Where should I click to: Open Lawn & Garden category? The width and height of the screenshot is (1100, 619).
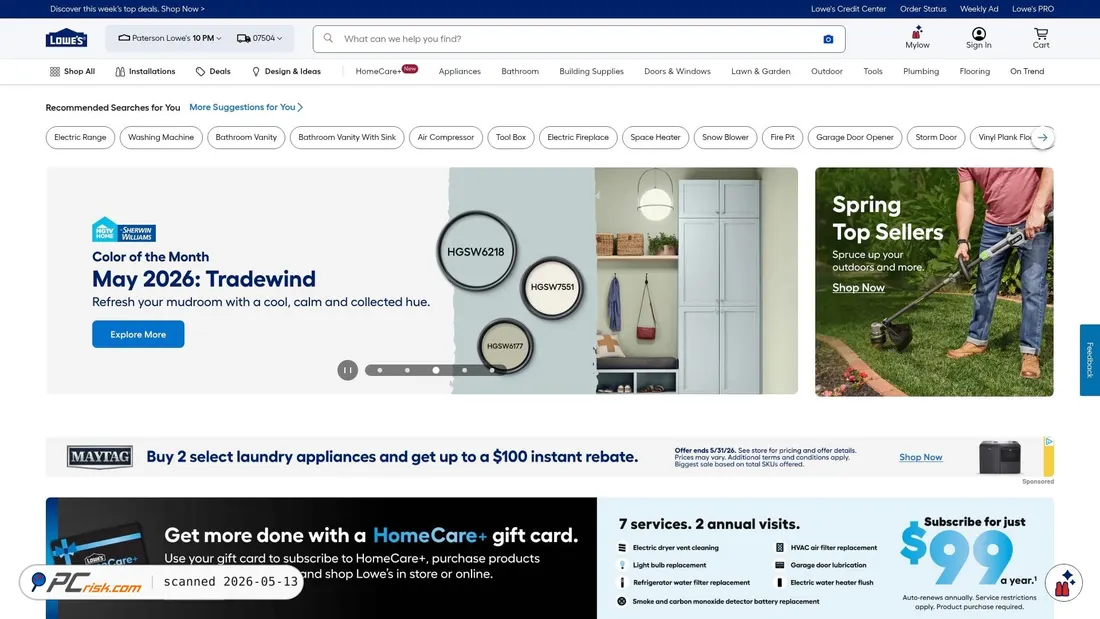760,72
